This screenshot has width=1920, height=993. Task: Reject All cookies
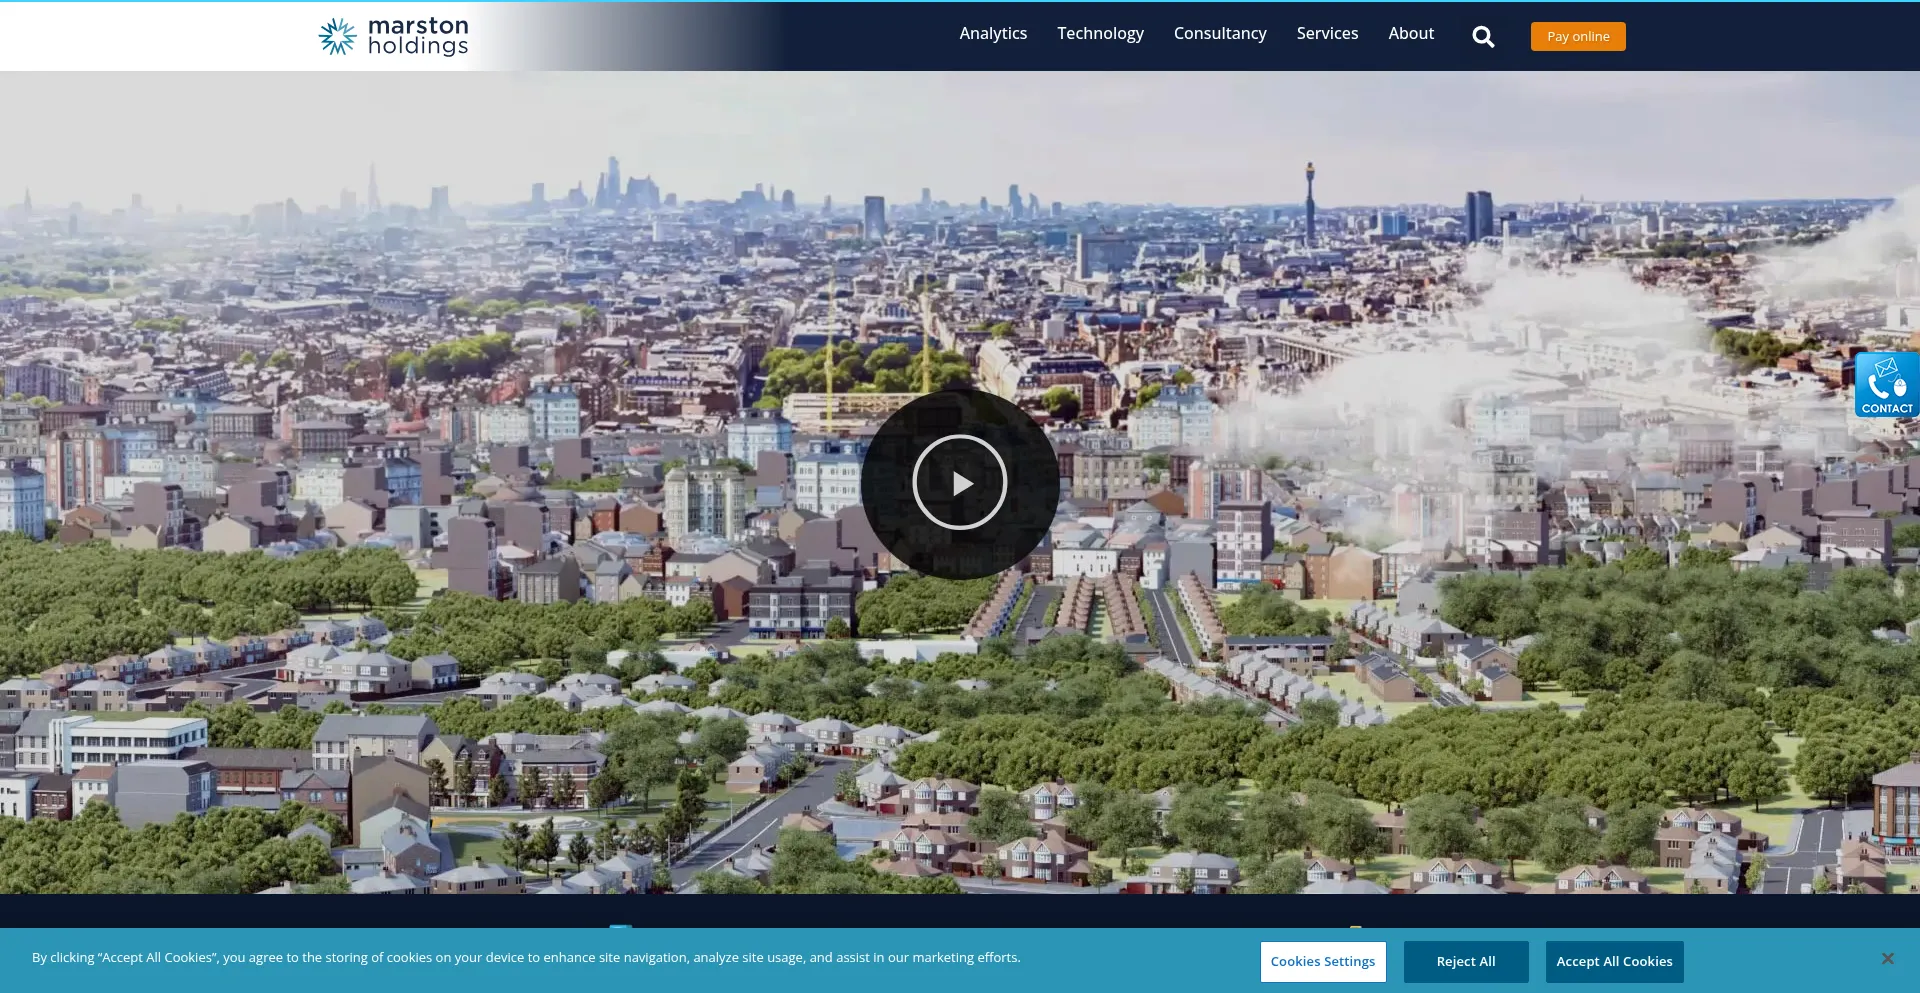1465,962
